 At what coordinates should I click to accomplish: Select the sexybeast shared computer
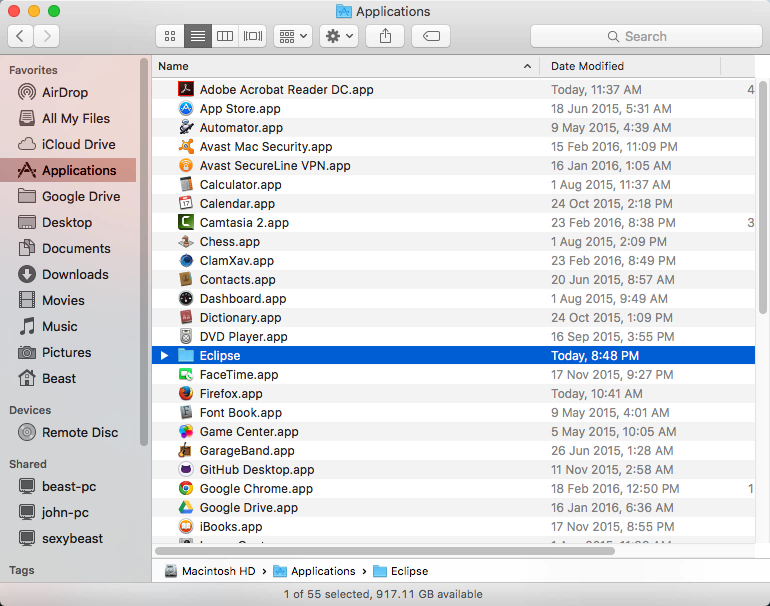pos(68,538)
